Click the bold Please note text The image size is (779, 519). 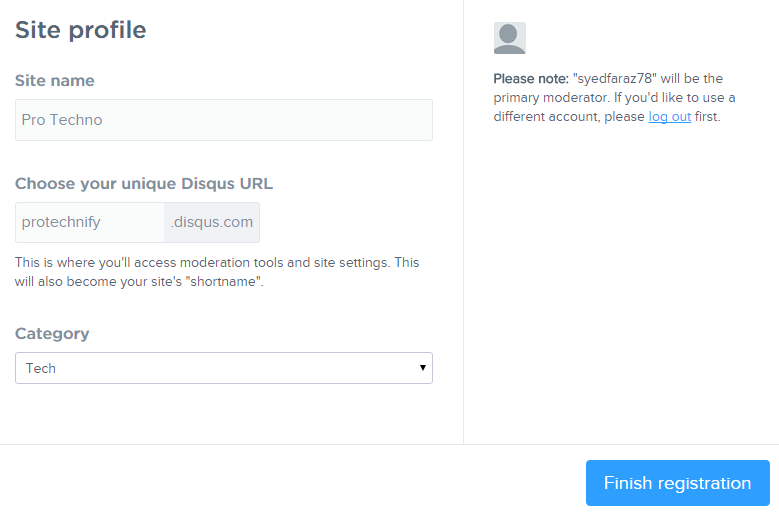531,78
